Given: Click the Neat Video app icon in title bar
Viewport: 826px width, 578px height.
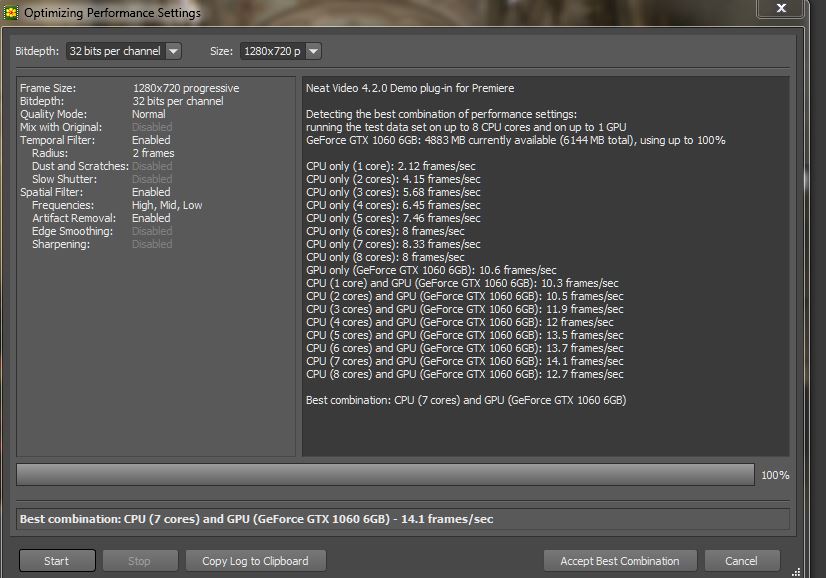Looking at the screenshot, I should pyautogui.click(x=11, y=12).
